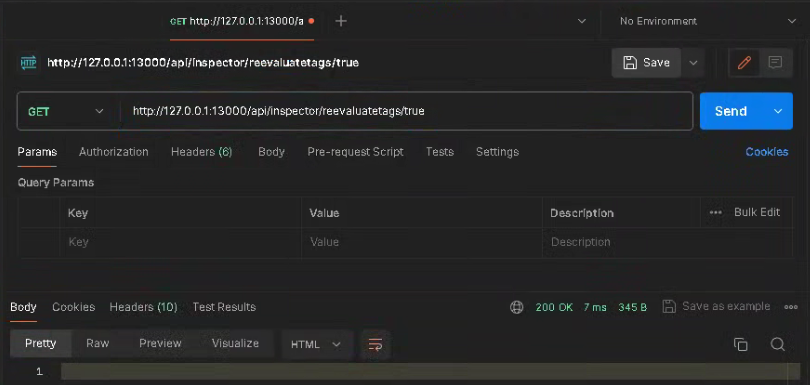Viewport: 810px width, 385px height.
Task: Open the Headers (10) response tab
Action: 144,307
